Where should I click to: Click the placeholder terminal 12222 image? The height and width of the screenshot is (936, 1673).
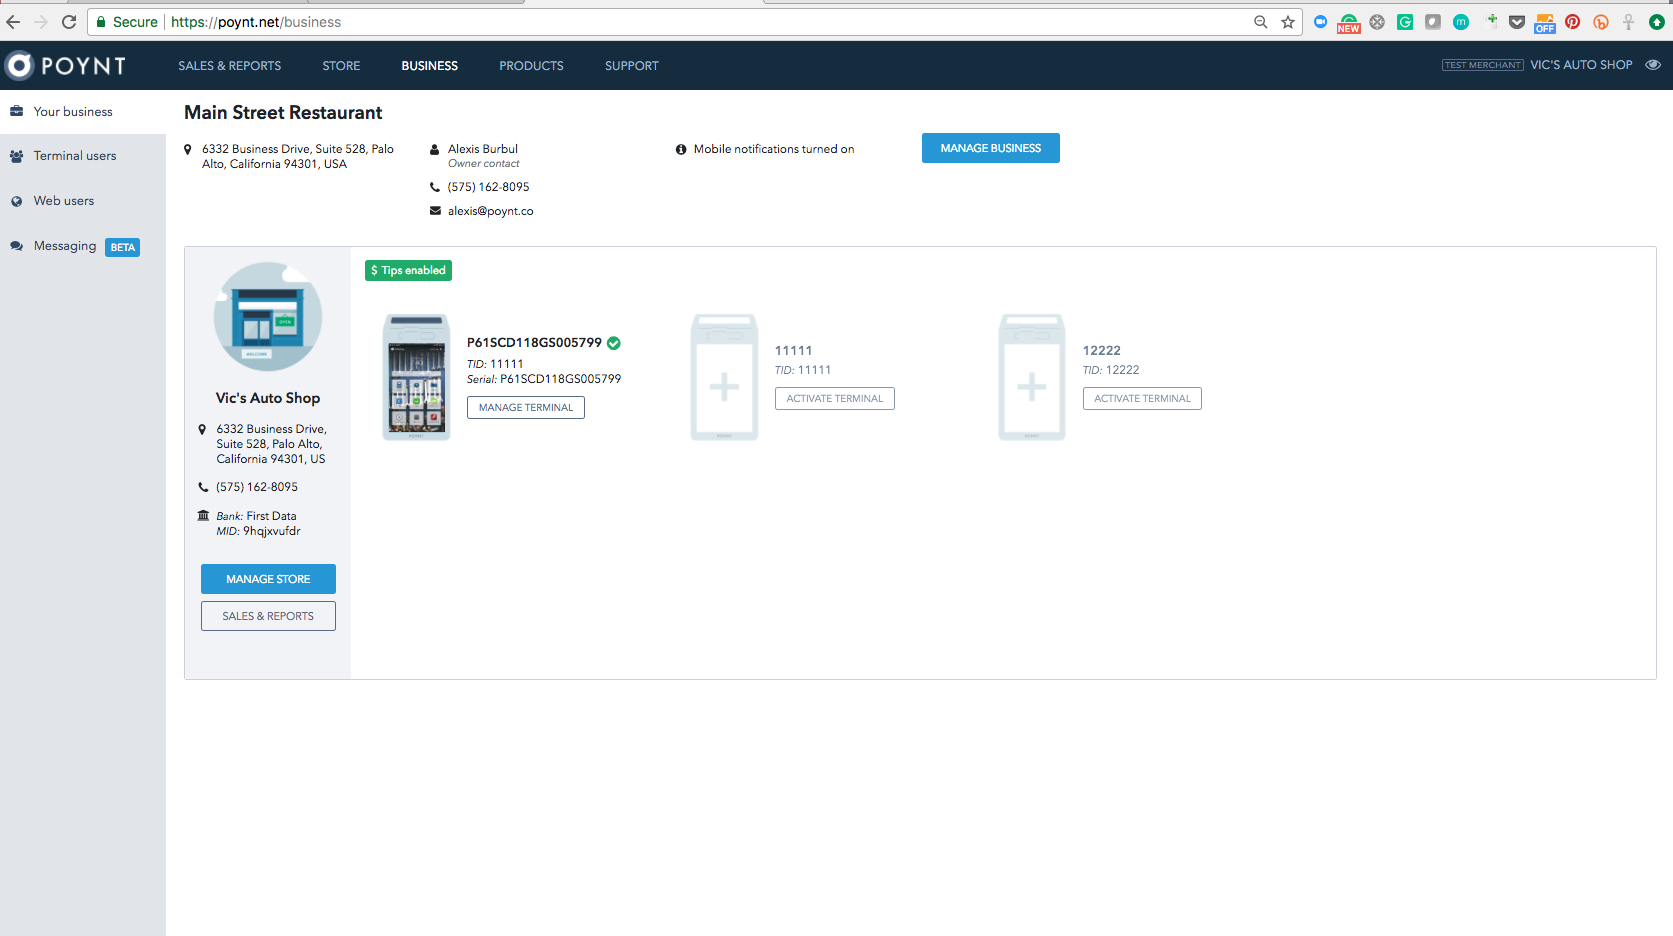pyautogui.click(x=1032, y=377)
